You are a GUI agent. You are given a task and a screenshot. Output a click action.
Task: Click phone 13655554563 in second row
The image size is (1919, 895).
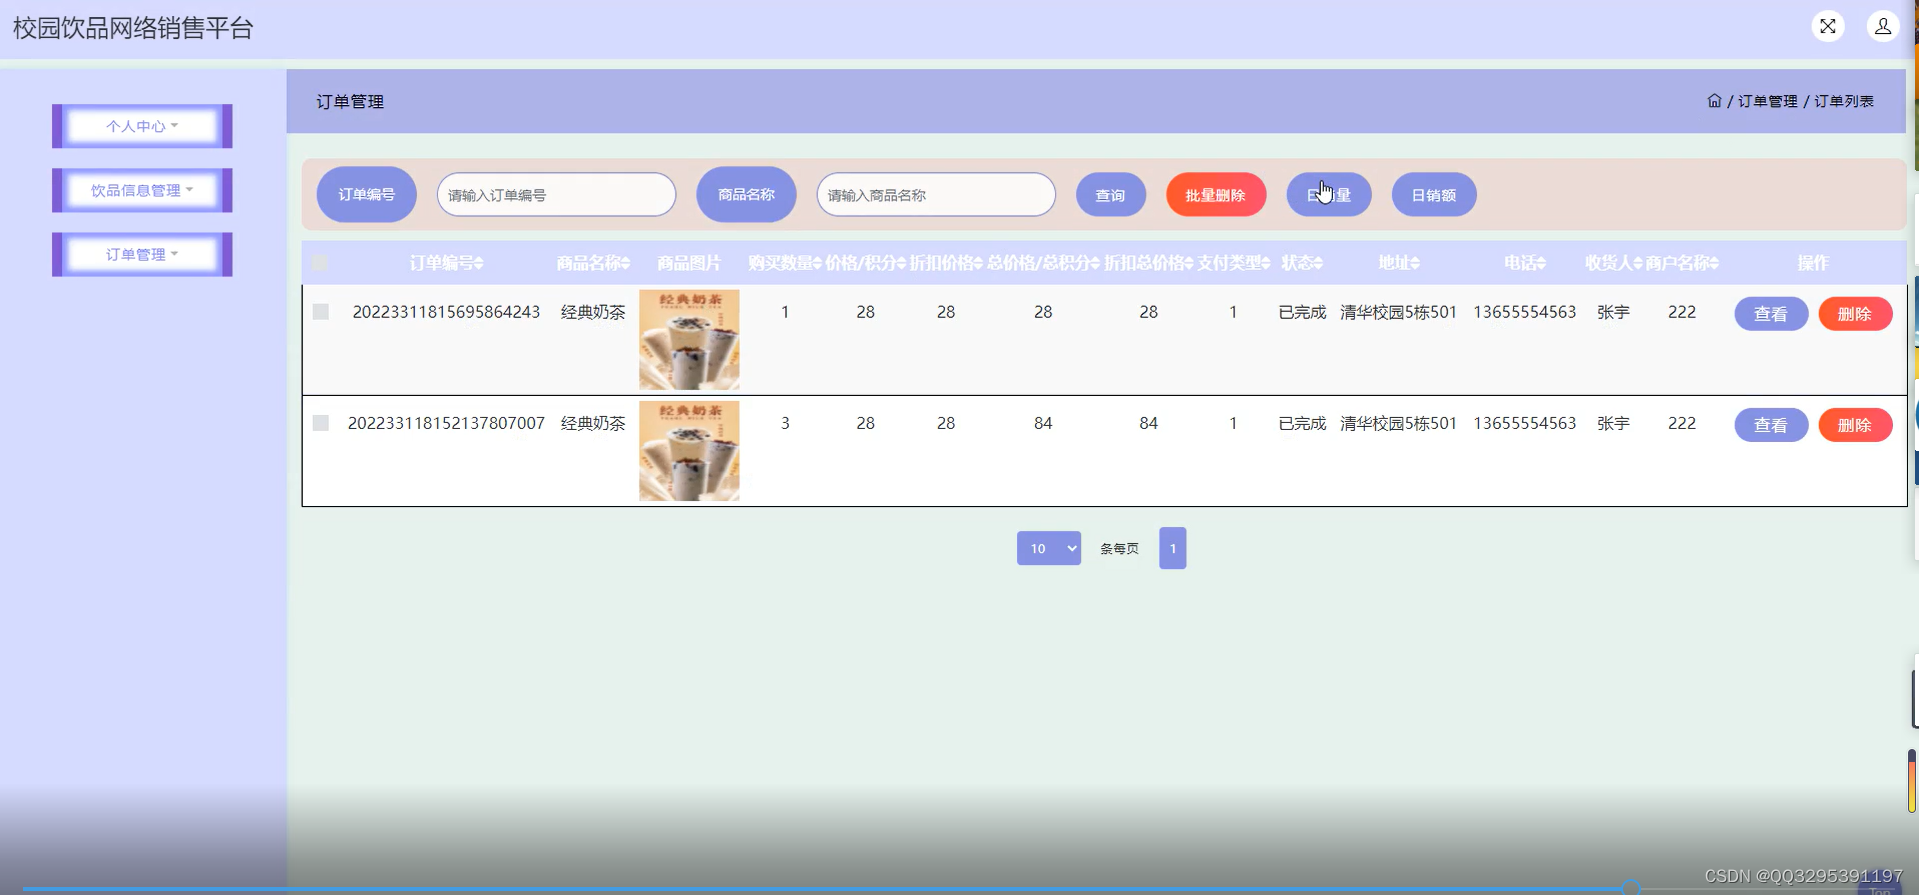[1525, 423]
